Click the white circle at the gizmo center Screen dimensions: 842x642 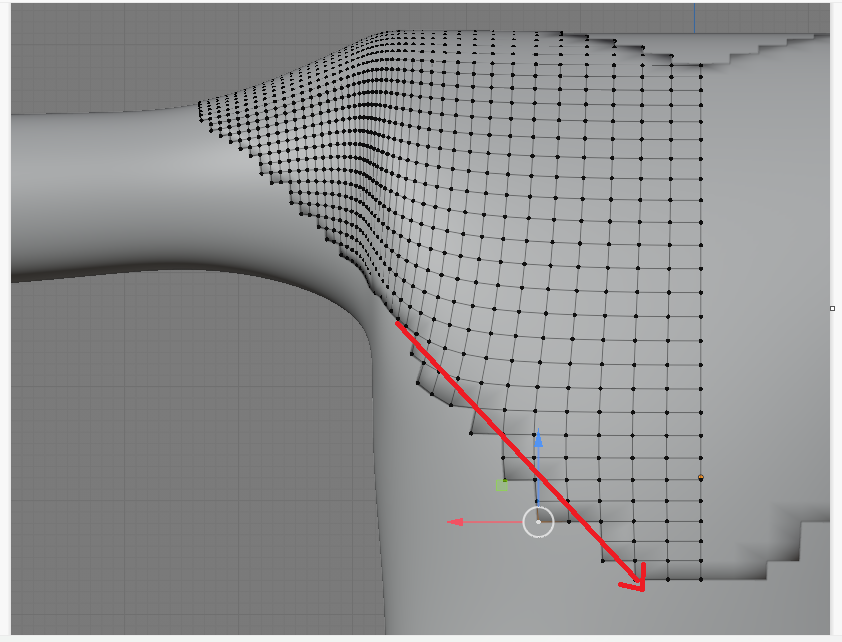[538, 521]
